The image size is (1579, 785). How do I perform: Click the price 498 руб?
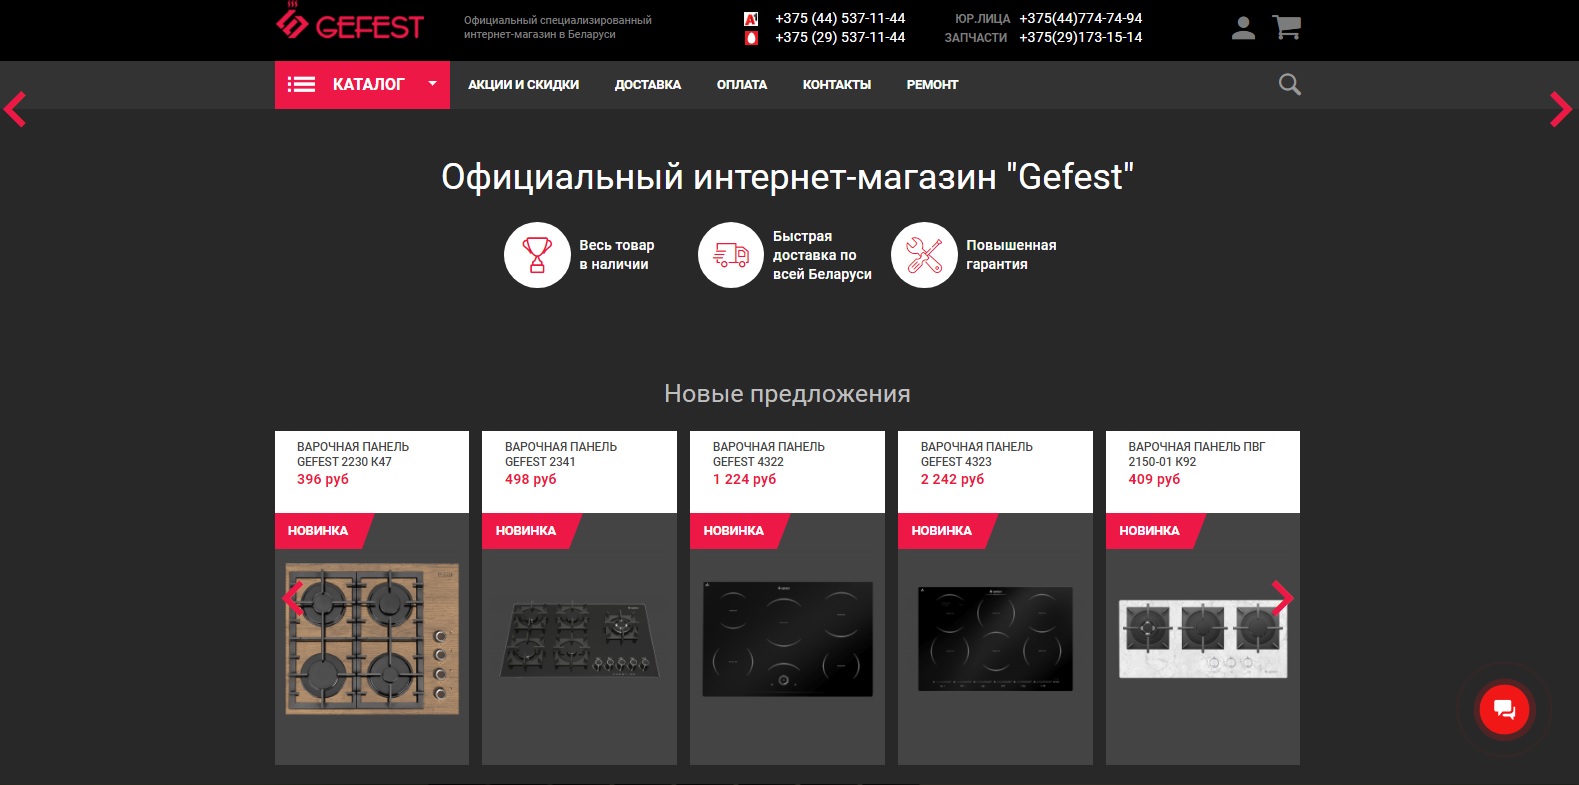531,479
